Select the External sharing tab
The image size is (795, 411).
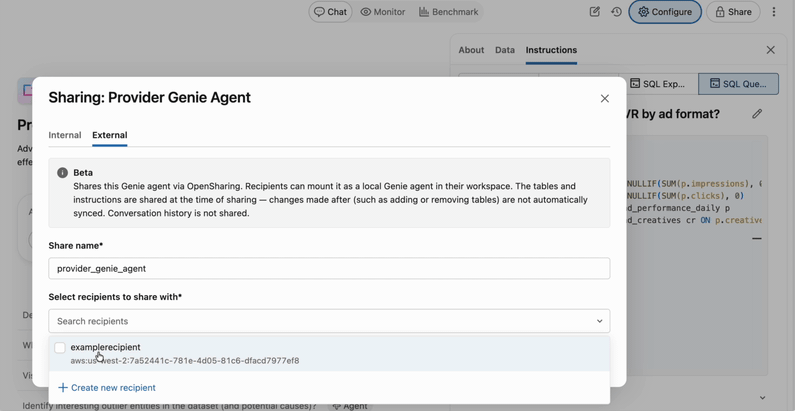pos(110,135)
